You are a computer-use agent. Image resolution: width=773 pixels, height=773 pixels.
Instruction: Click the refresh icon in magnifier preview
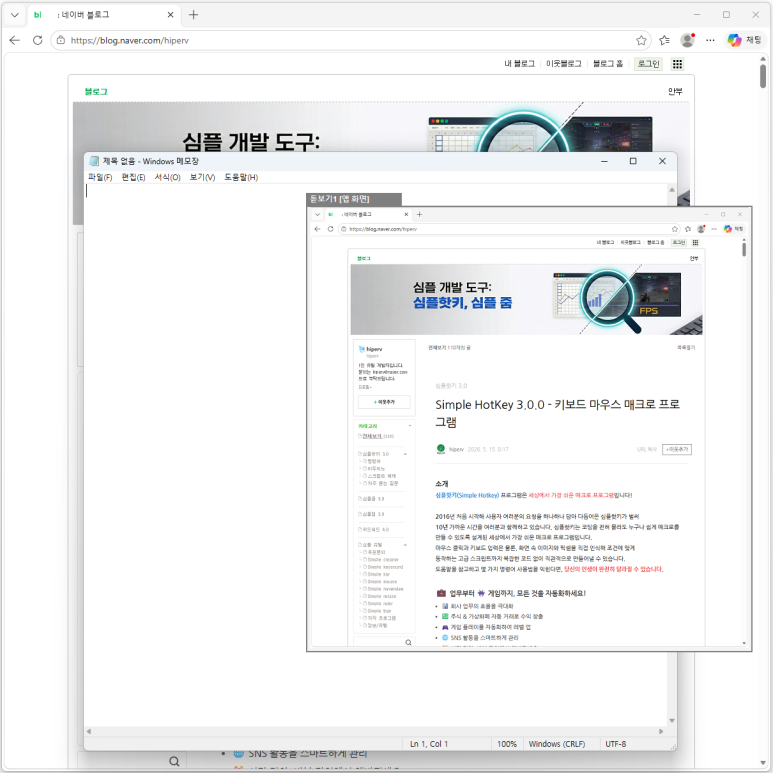330,229
